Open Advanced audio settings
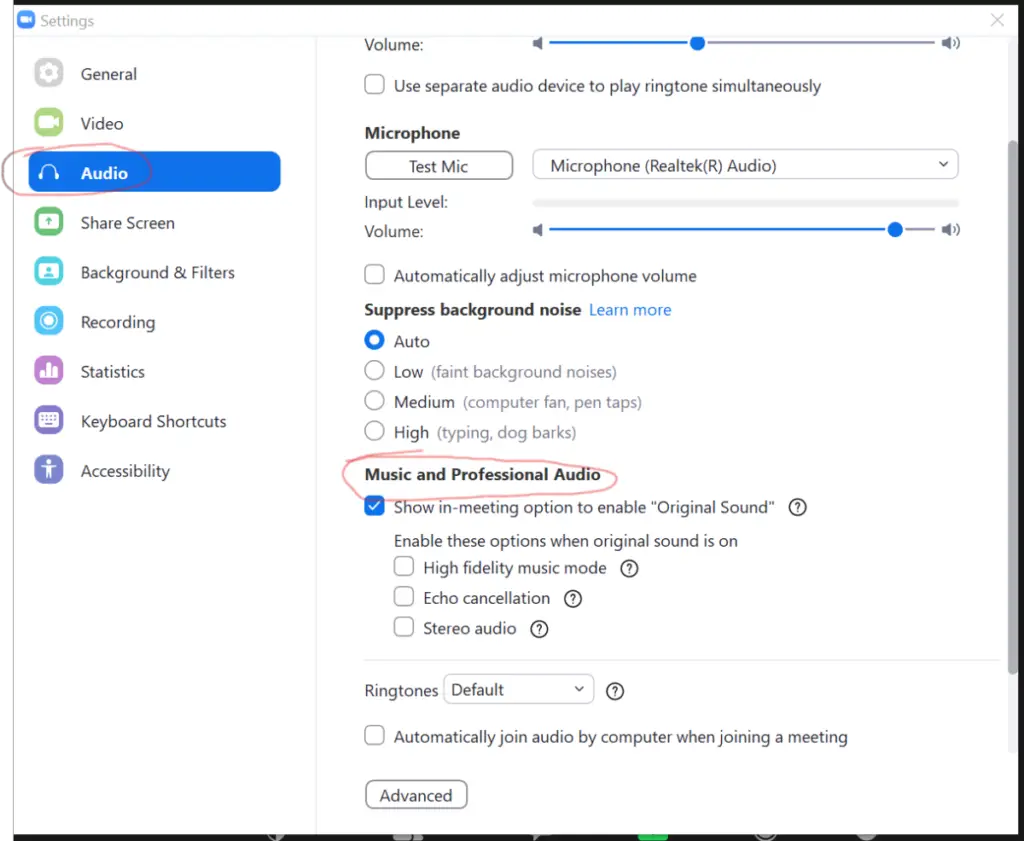1024x841 pixels. pyautogui.click(x=416, y=795)
